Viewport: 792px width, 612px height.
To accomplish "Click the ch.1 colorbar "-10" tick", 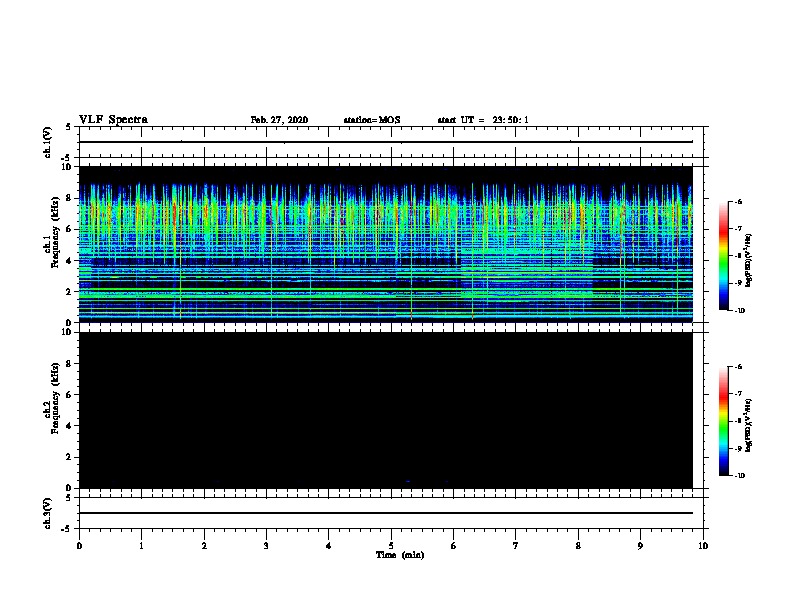I will (x=740, y=310).
